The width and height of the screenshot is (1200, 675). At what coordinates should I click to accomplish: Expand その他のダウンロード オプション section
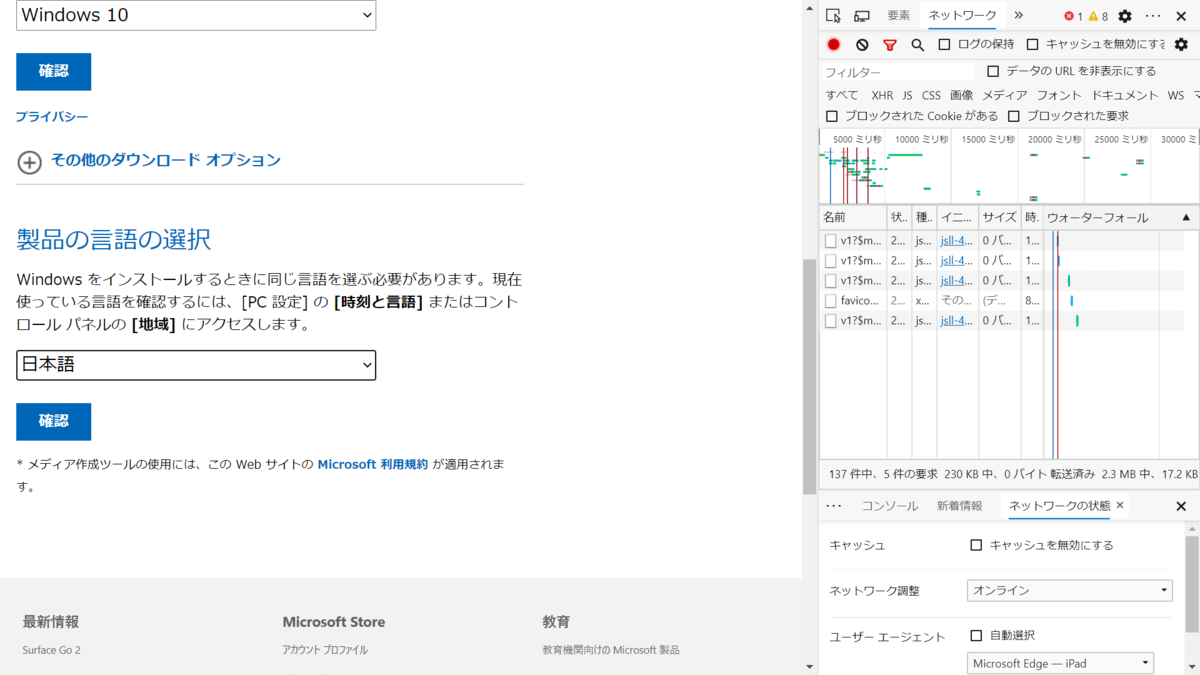pyautogui.click(x=166, y=160)
